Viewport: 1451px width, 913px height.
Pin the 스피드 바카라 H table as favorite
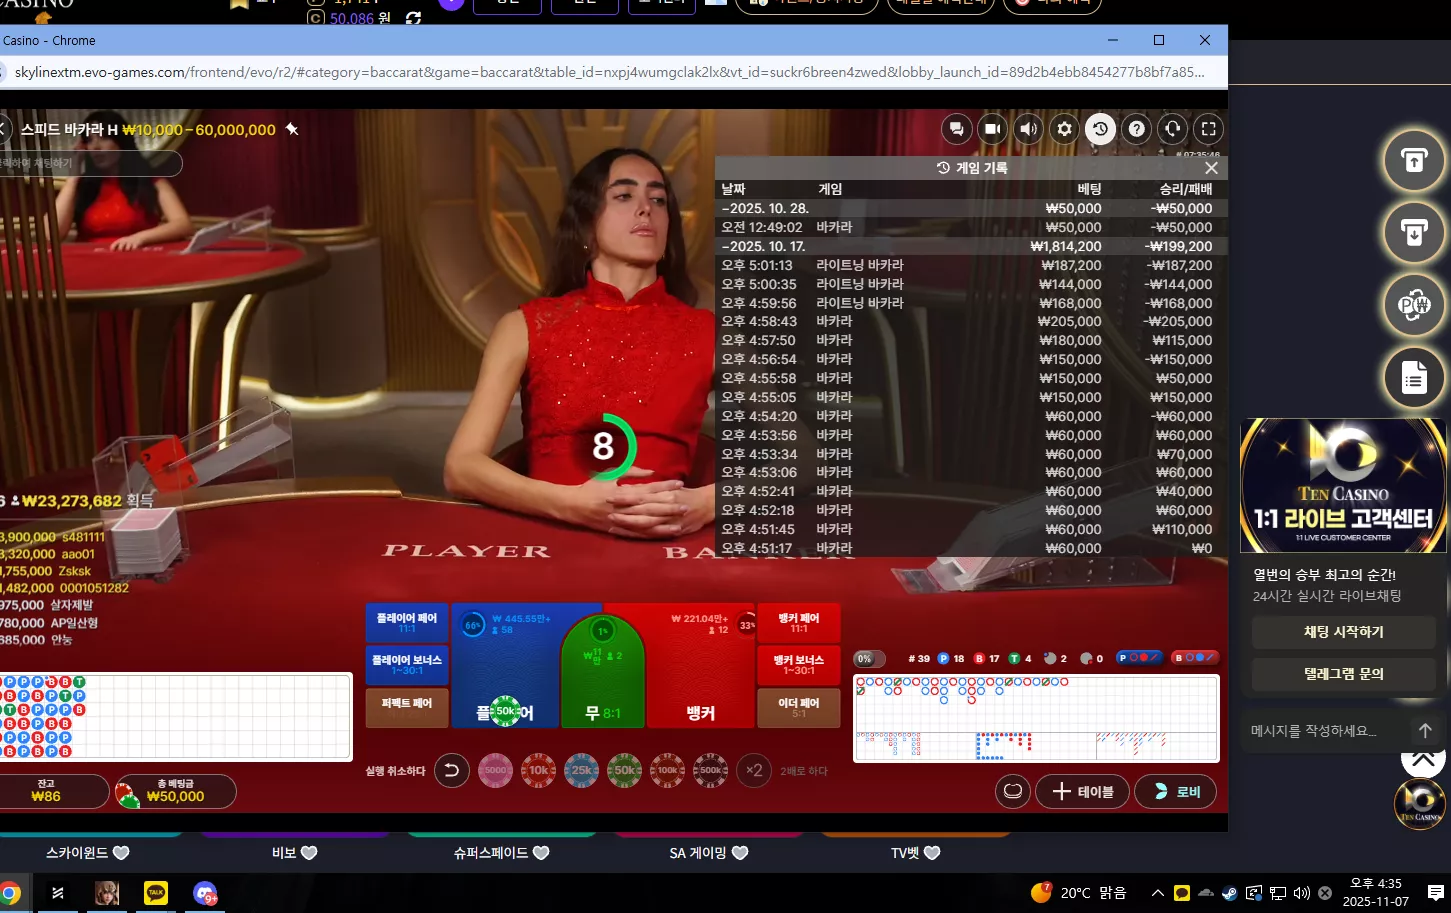click(x=292, y=129)
